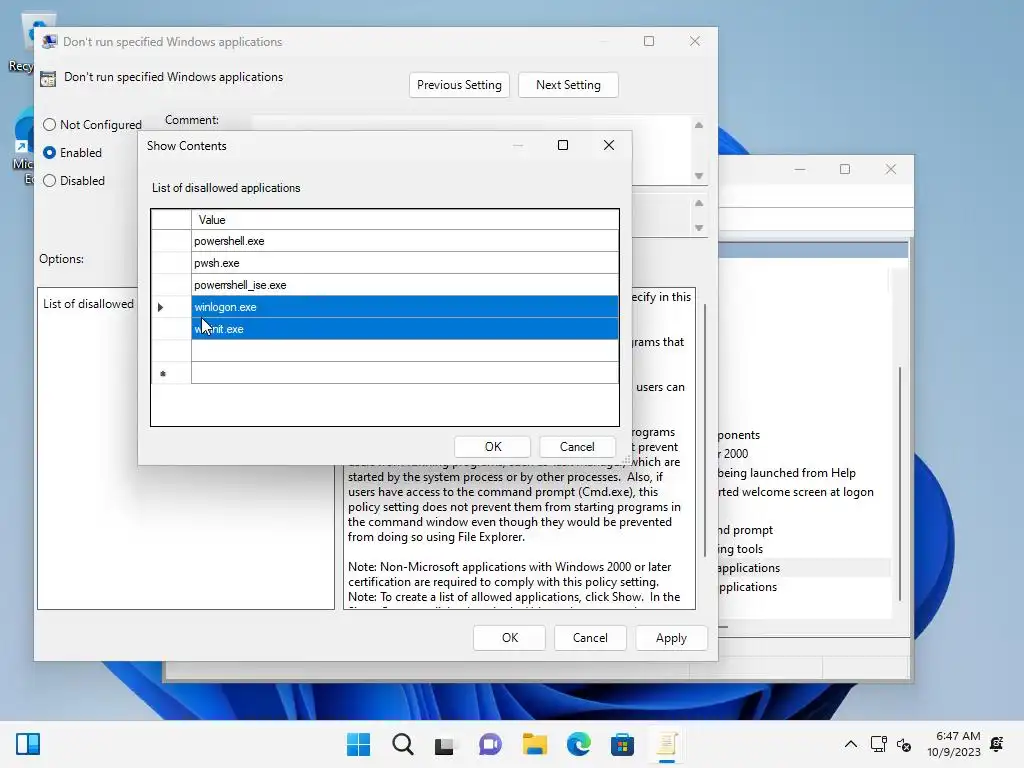Click the Help text vertical scrollbar
The image size is (1024, 768).
(705, 431)
